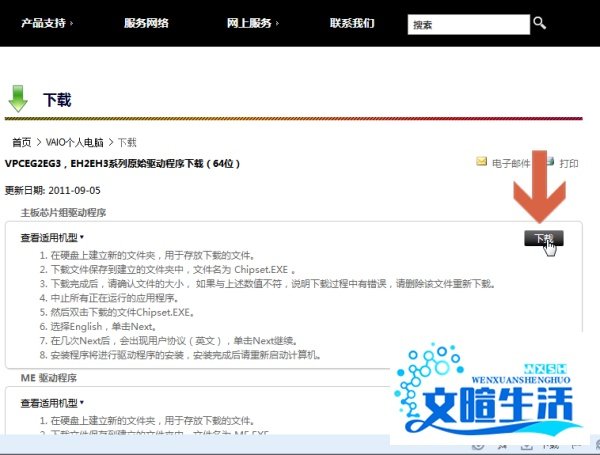Select ME 驱动程序 section heading
Image resolution: width=600 pixels, height=455 pixels.
pos(49,378)
